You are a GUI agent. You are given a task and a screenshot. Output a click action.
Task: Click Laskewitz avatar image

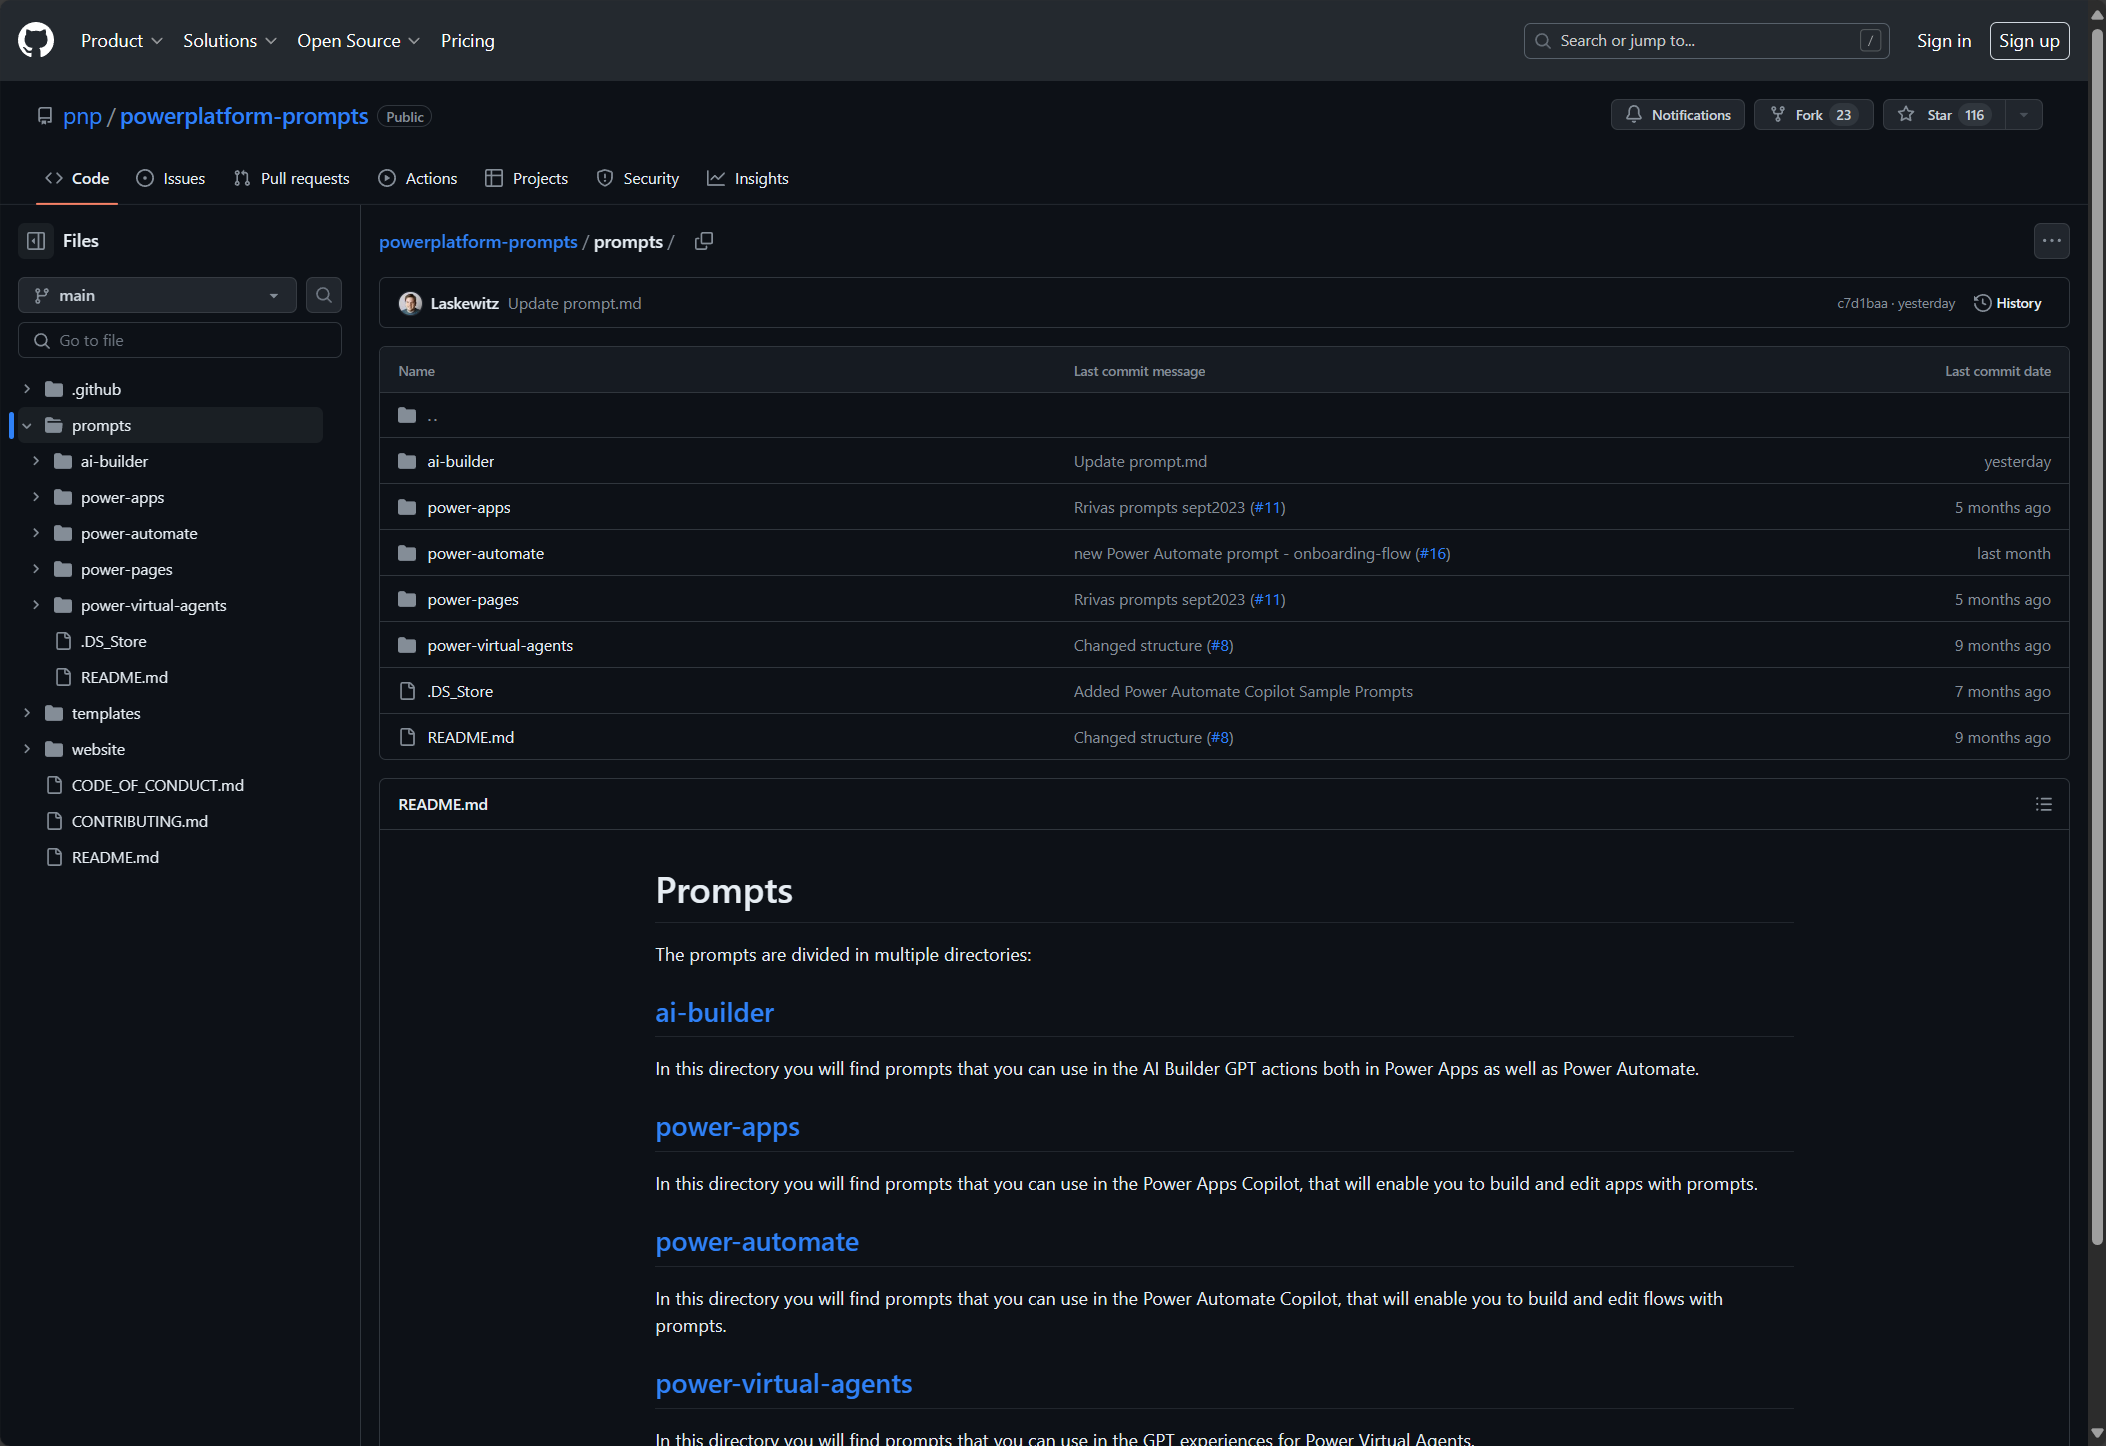click(x=410, y=303)
